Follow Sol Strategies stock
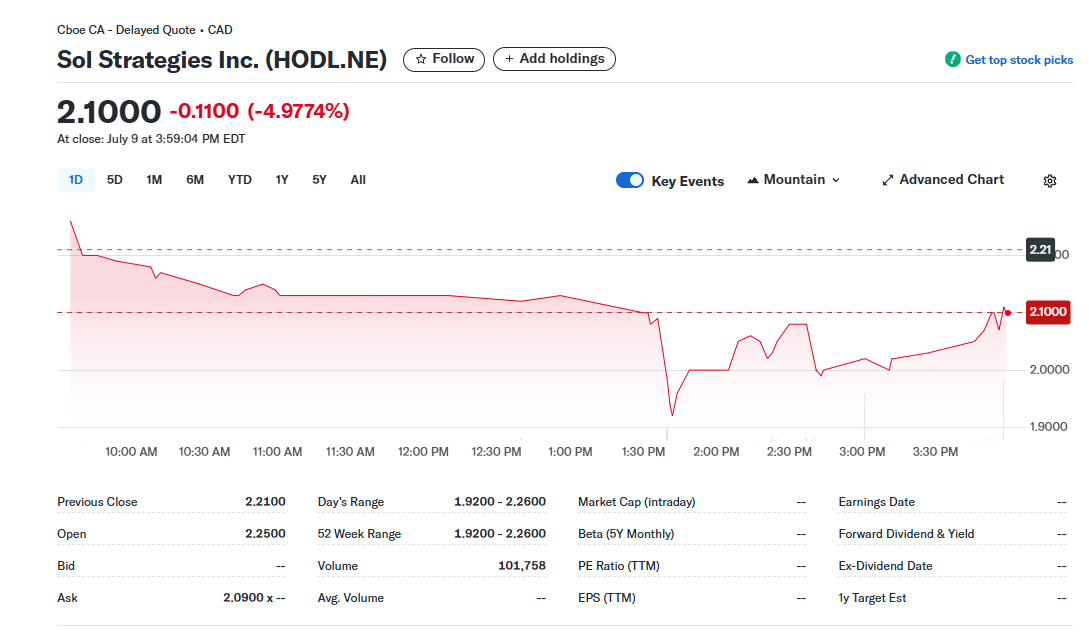This screenshot has width=1092, height=637. (444, 59)
